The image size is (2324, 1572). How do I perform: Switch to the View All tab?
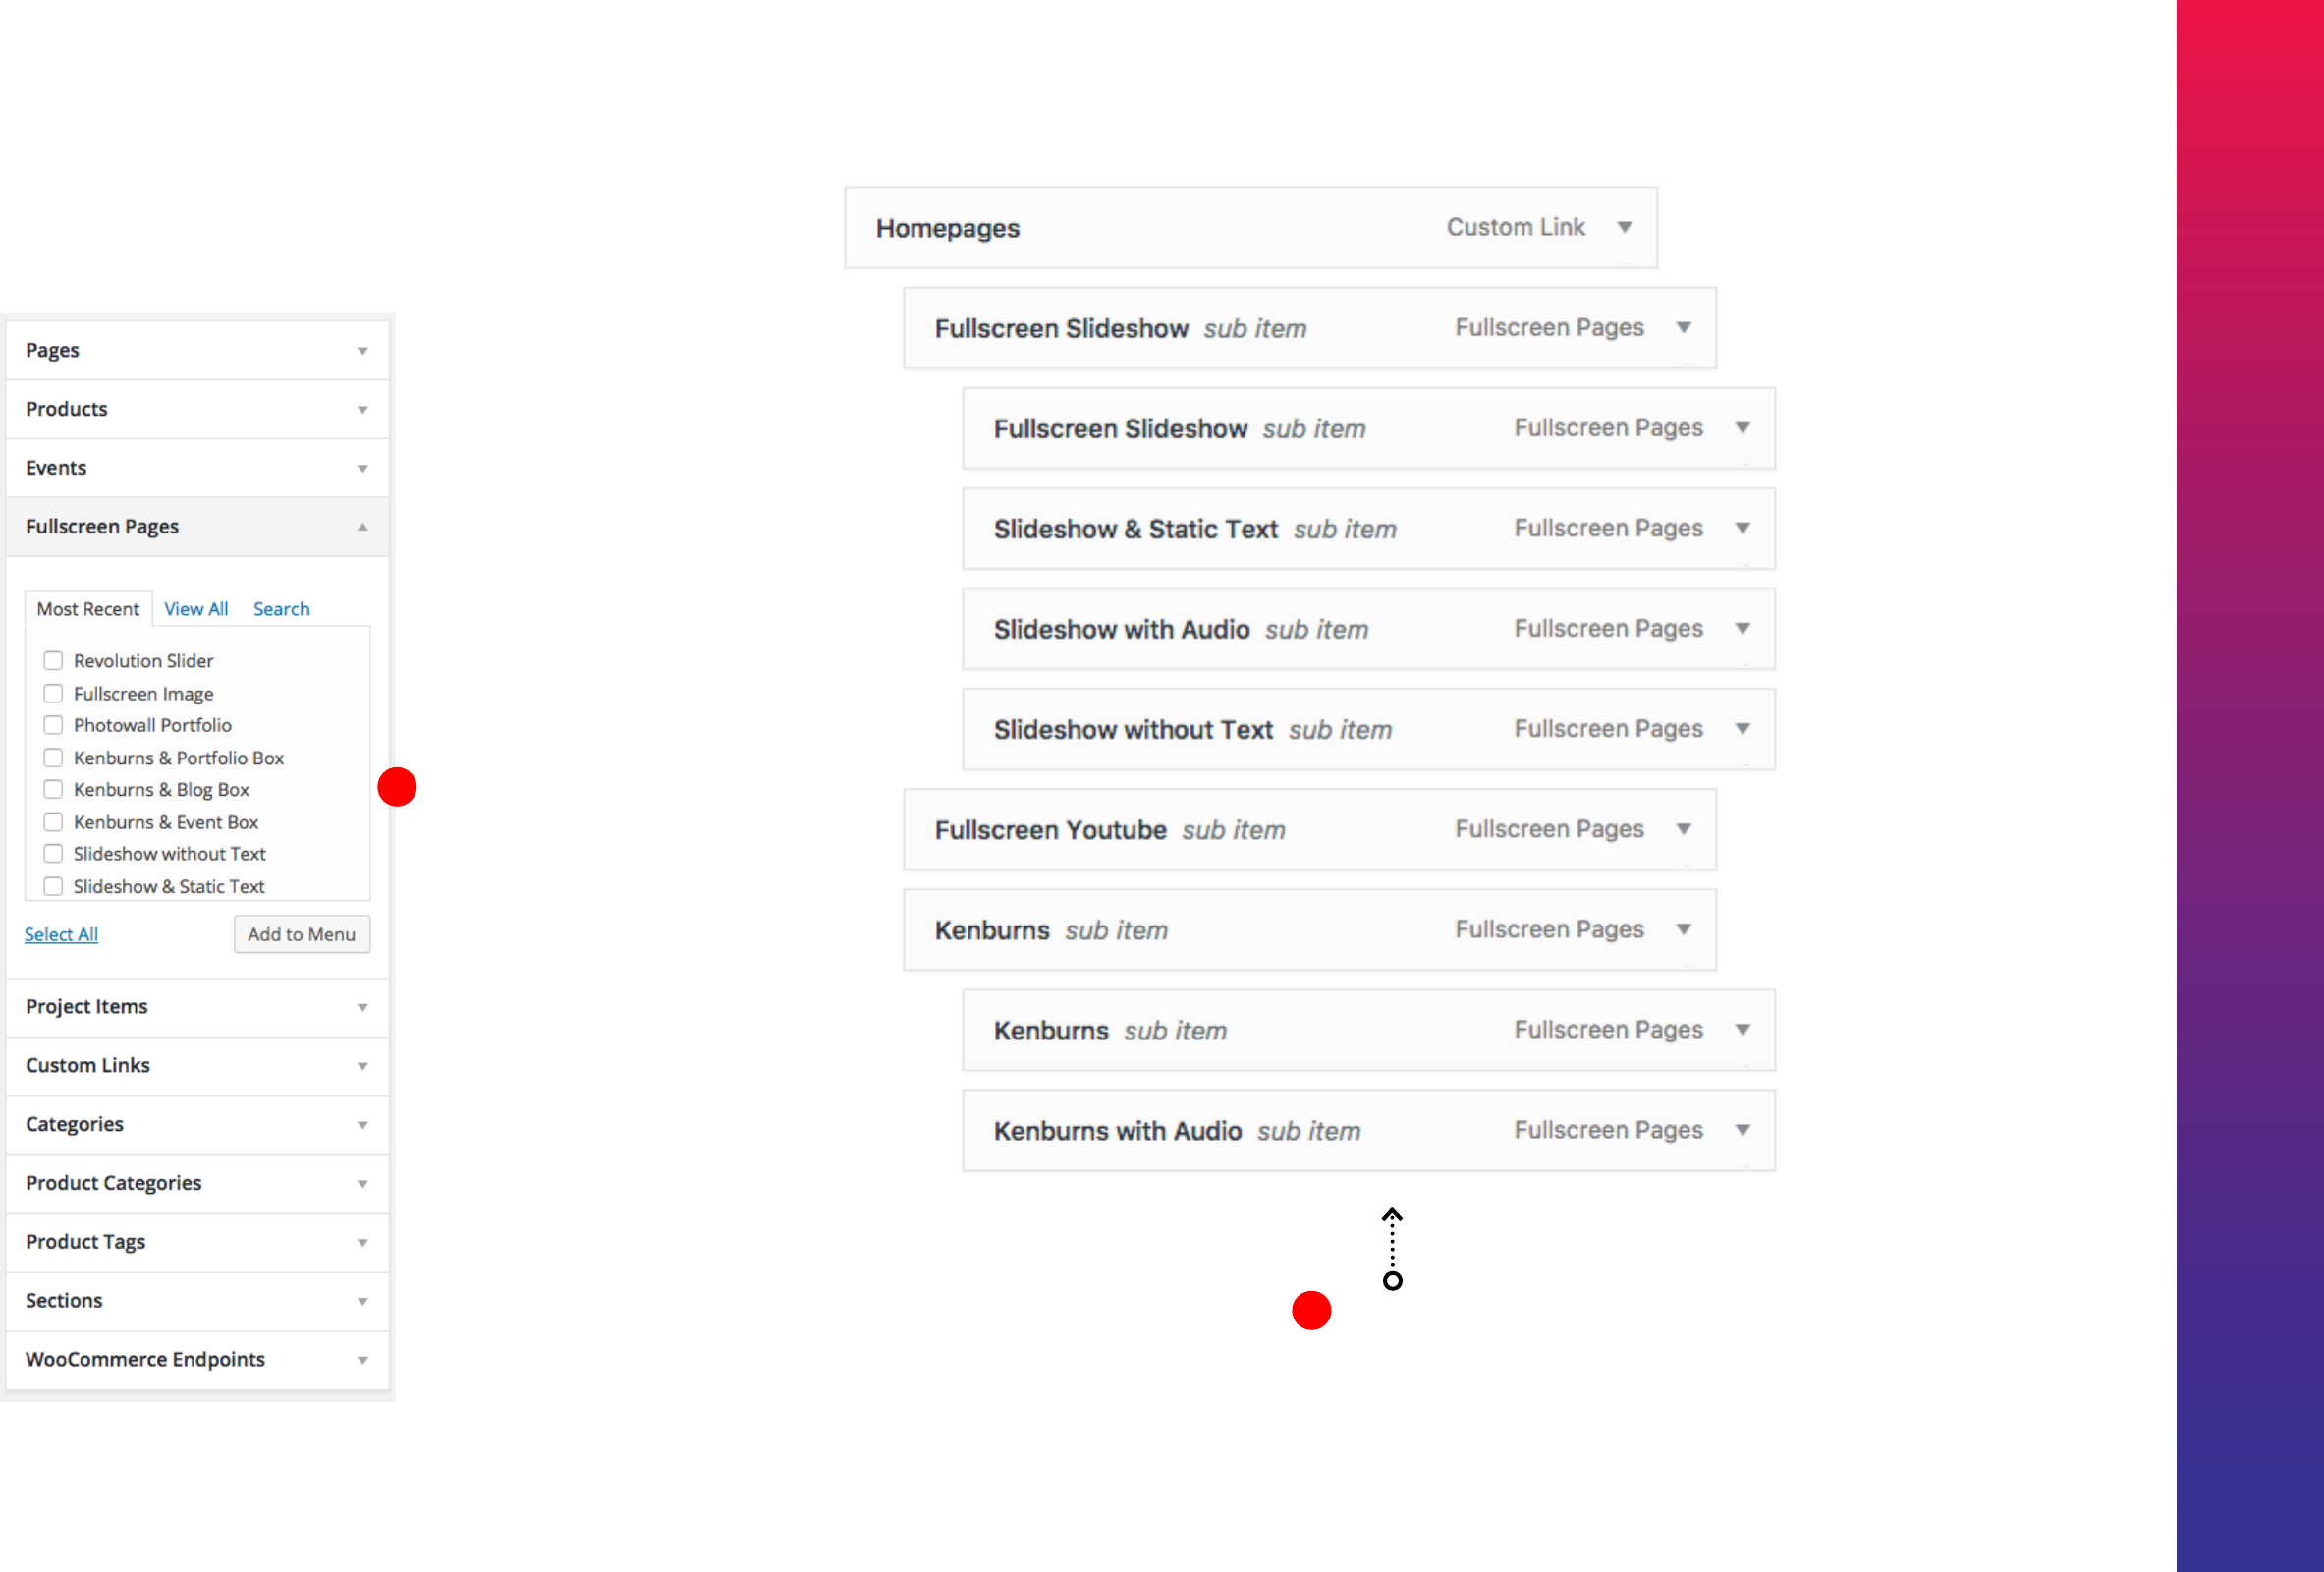coord(196,609)
